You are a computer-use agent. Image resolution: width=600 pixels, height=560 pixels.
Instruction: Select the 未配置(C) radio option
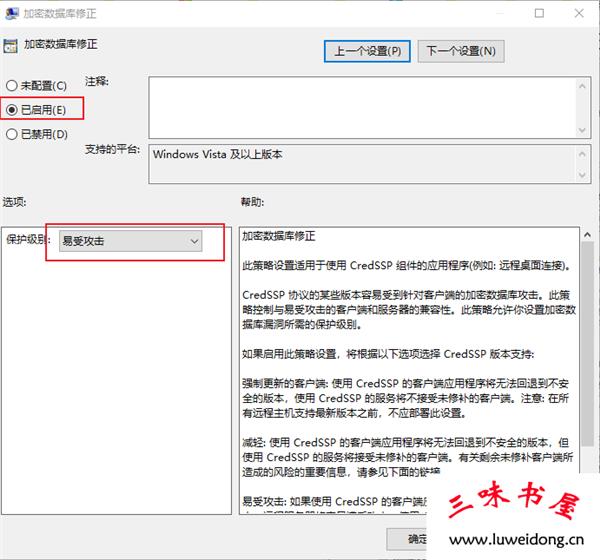(13, 86)
